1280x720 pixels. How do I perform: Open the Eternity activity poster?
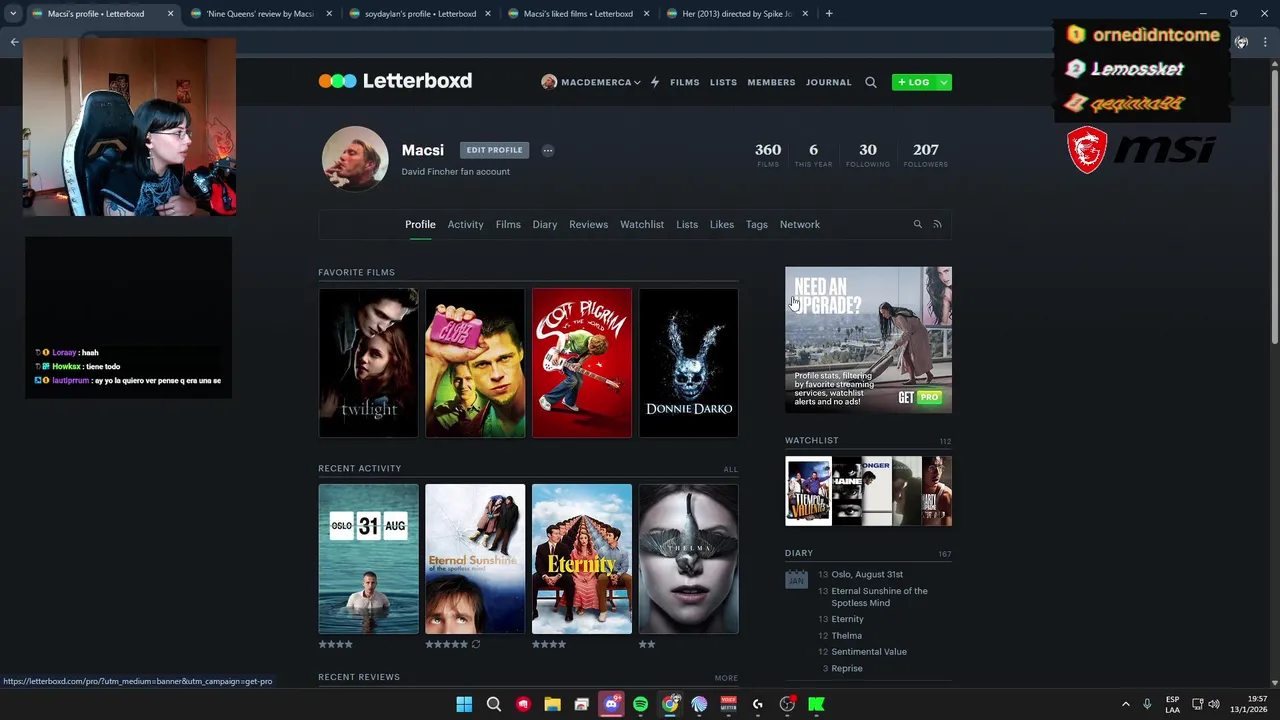[x=582, y=559]
